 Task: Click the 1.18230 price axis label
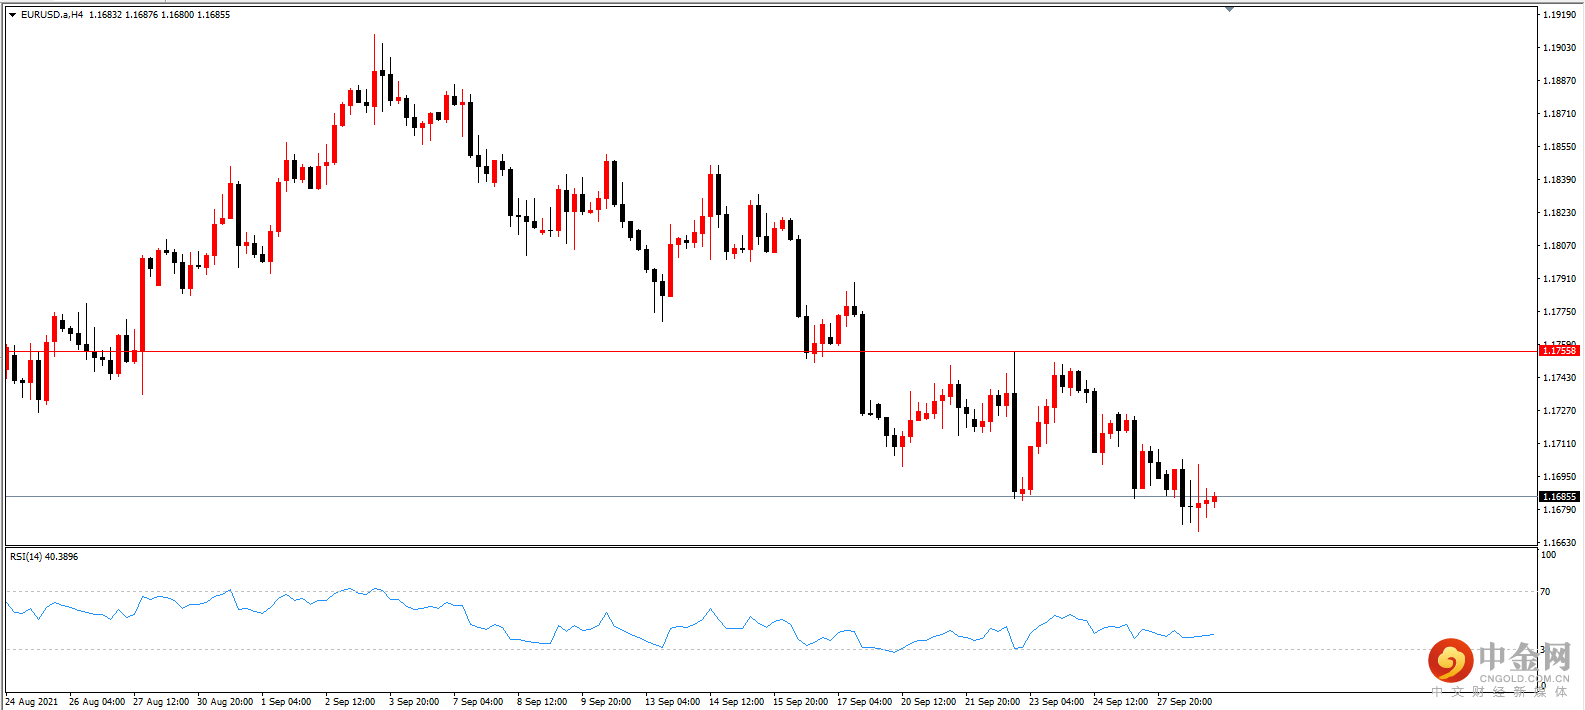1559,213
